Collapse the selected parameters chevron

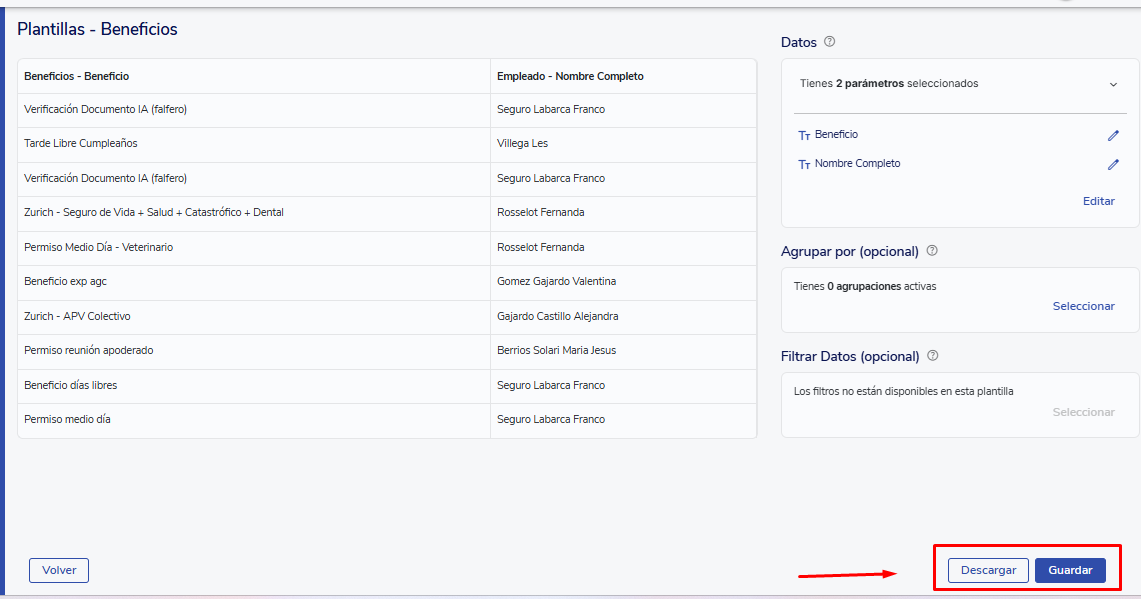click(1113, 84)
